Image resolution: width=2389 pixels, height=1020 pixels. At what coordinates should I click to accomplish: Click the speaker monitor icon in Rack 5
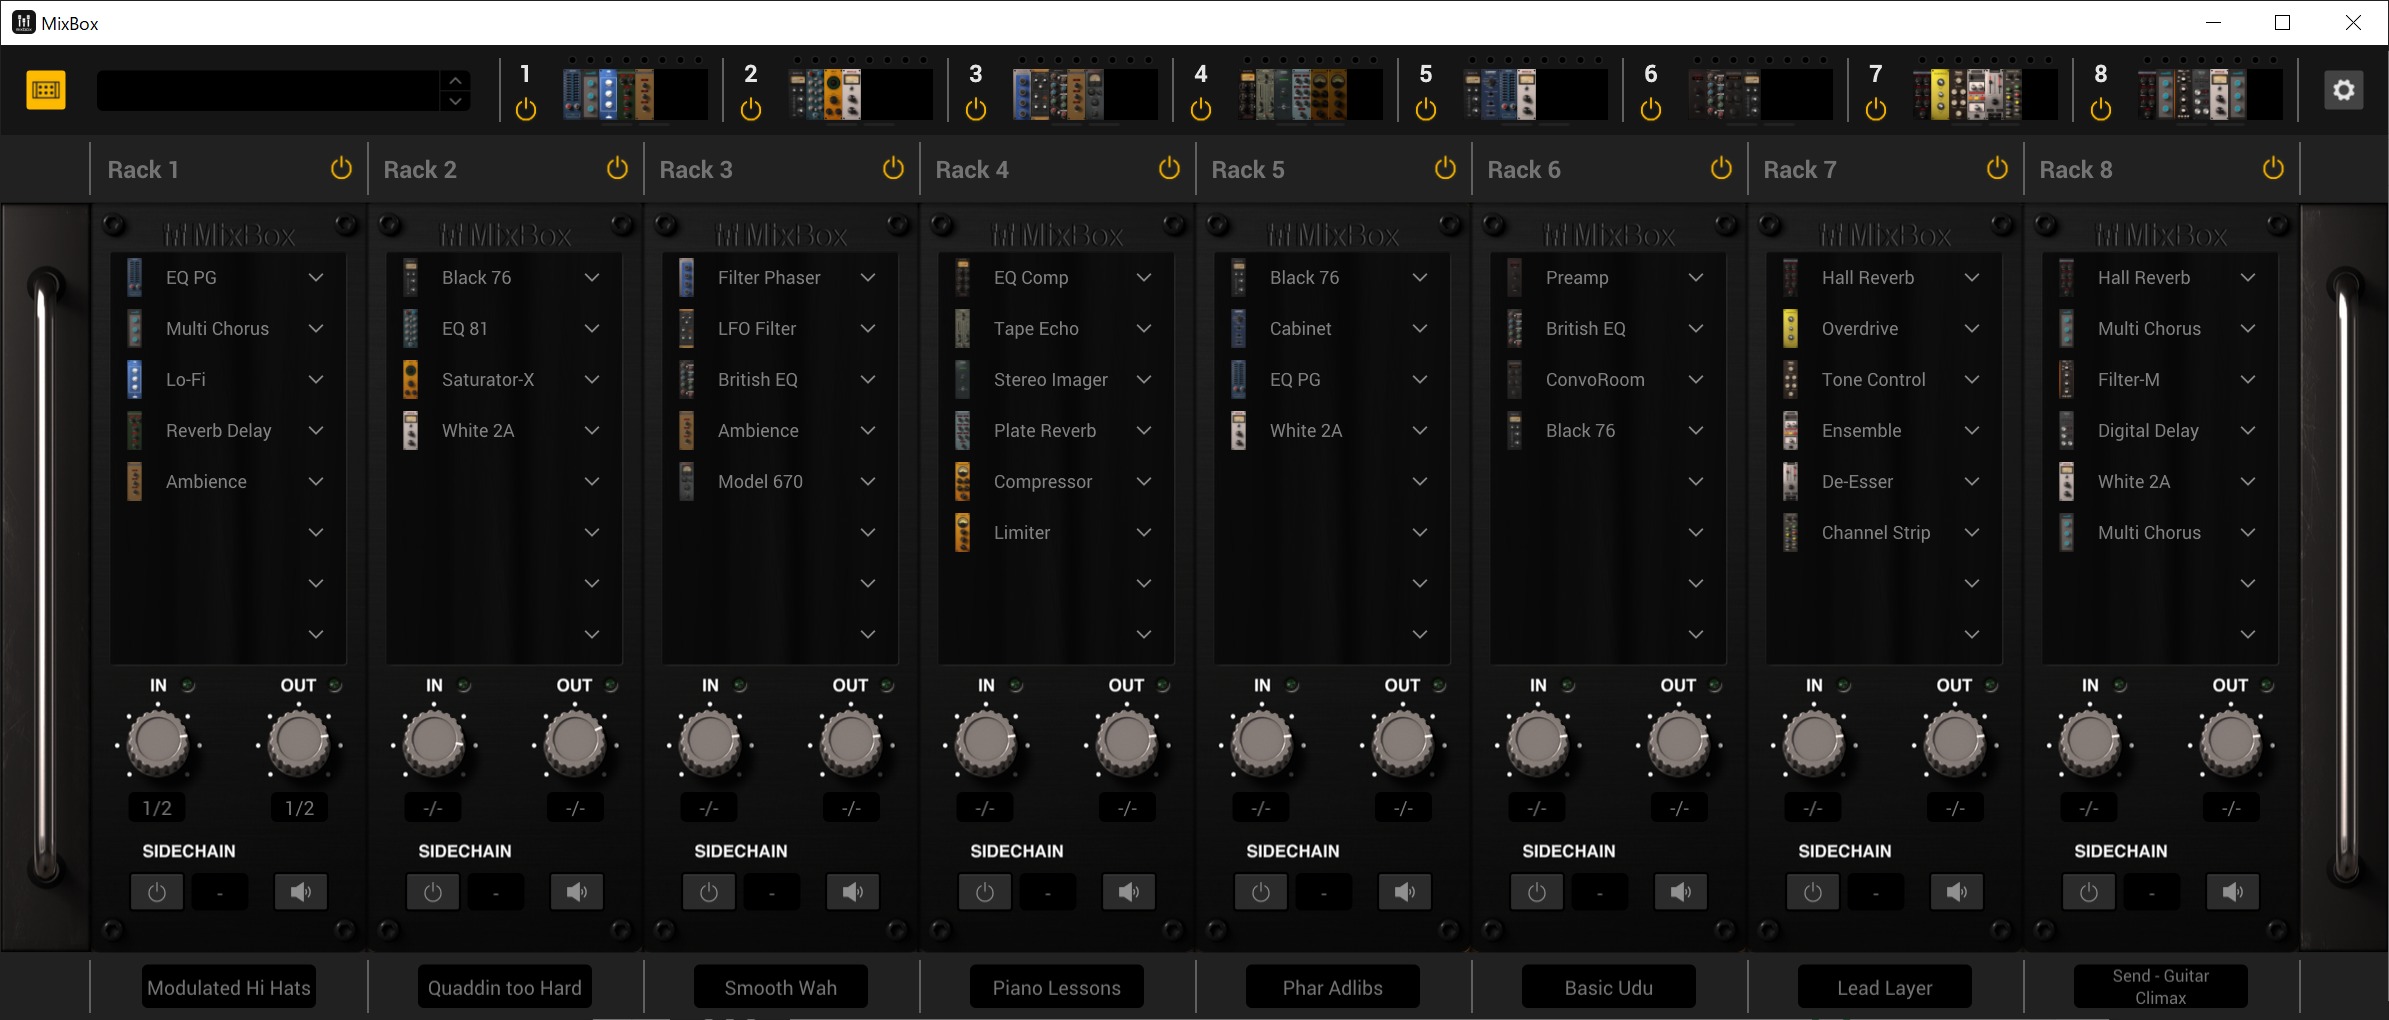pos(1405,891)
